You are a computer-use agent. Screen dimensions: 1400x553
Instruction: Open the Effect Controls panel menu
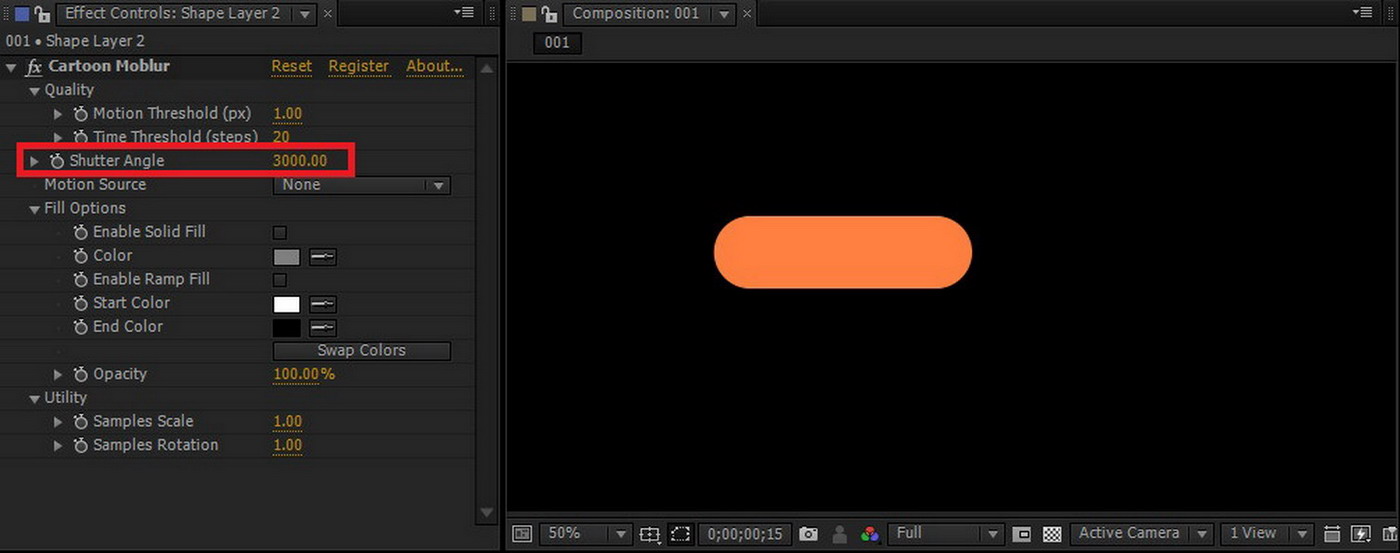point(463,13)
